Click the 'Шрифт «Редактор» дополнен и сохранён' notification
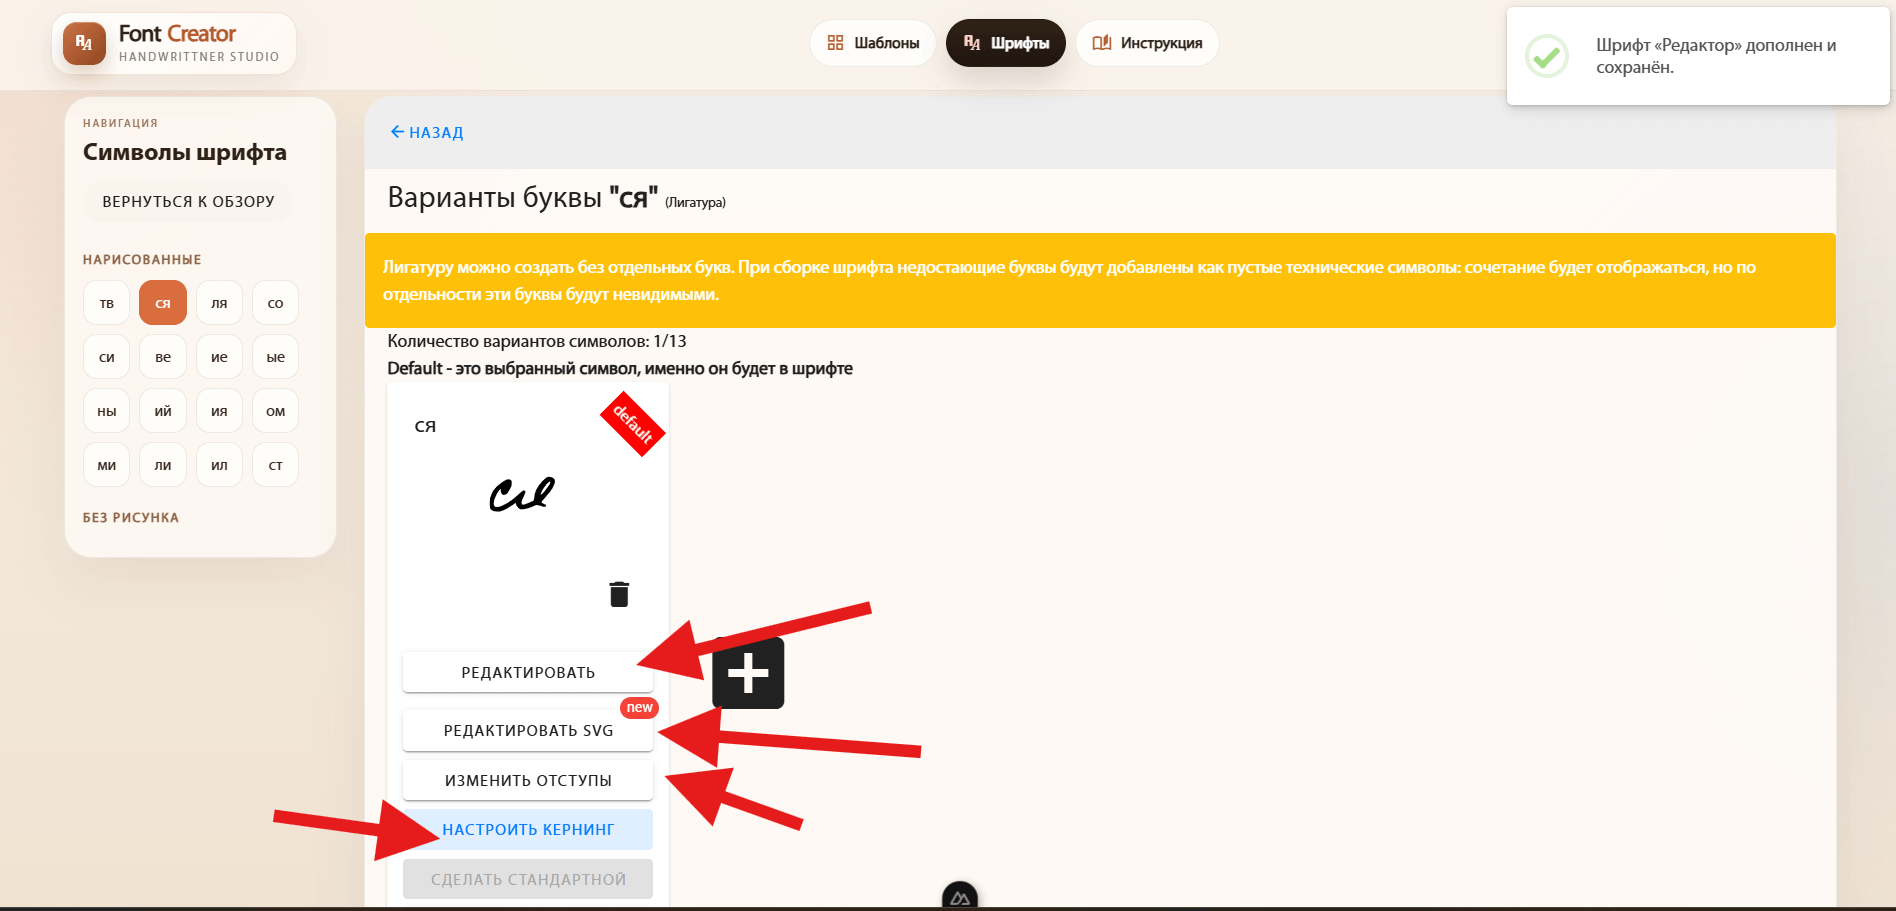 pyautogui.click(x=1698, y=56)
